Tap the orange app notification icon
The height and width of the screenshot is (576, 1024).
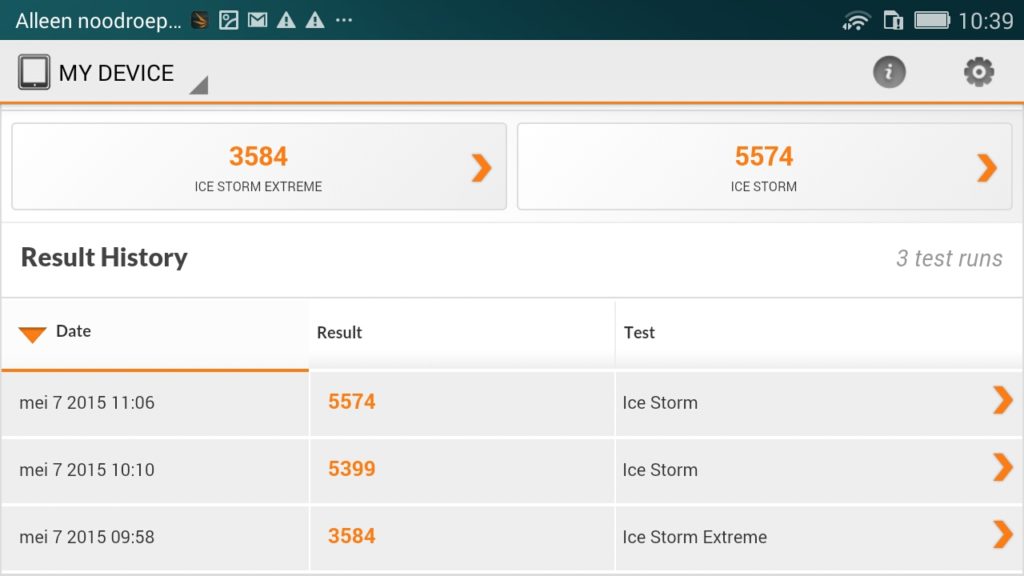[200, 21]
